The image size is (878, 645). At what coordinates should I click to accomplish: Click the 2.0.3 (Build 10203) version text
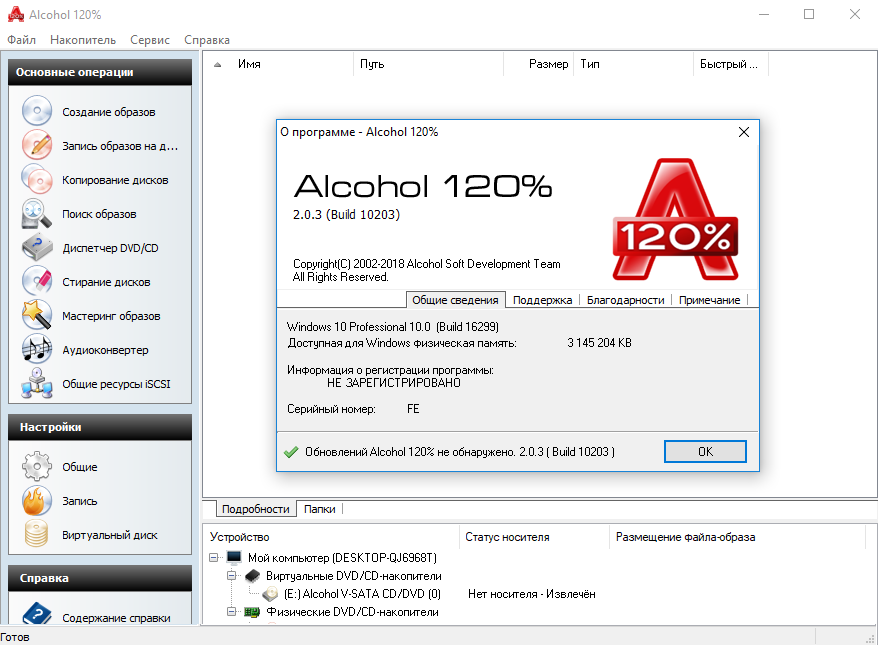(x=346, y=214)
